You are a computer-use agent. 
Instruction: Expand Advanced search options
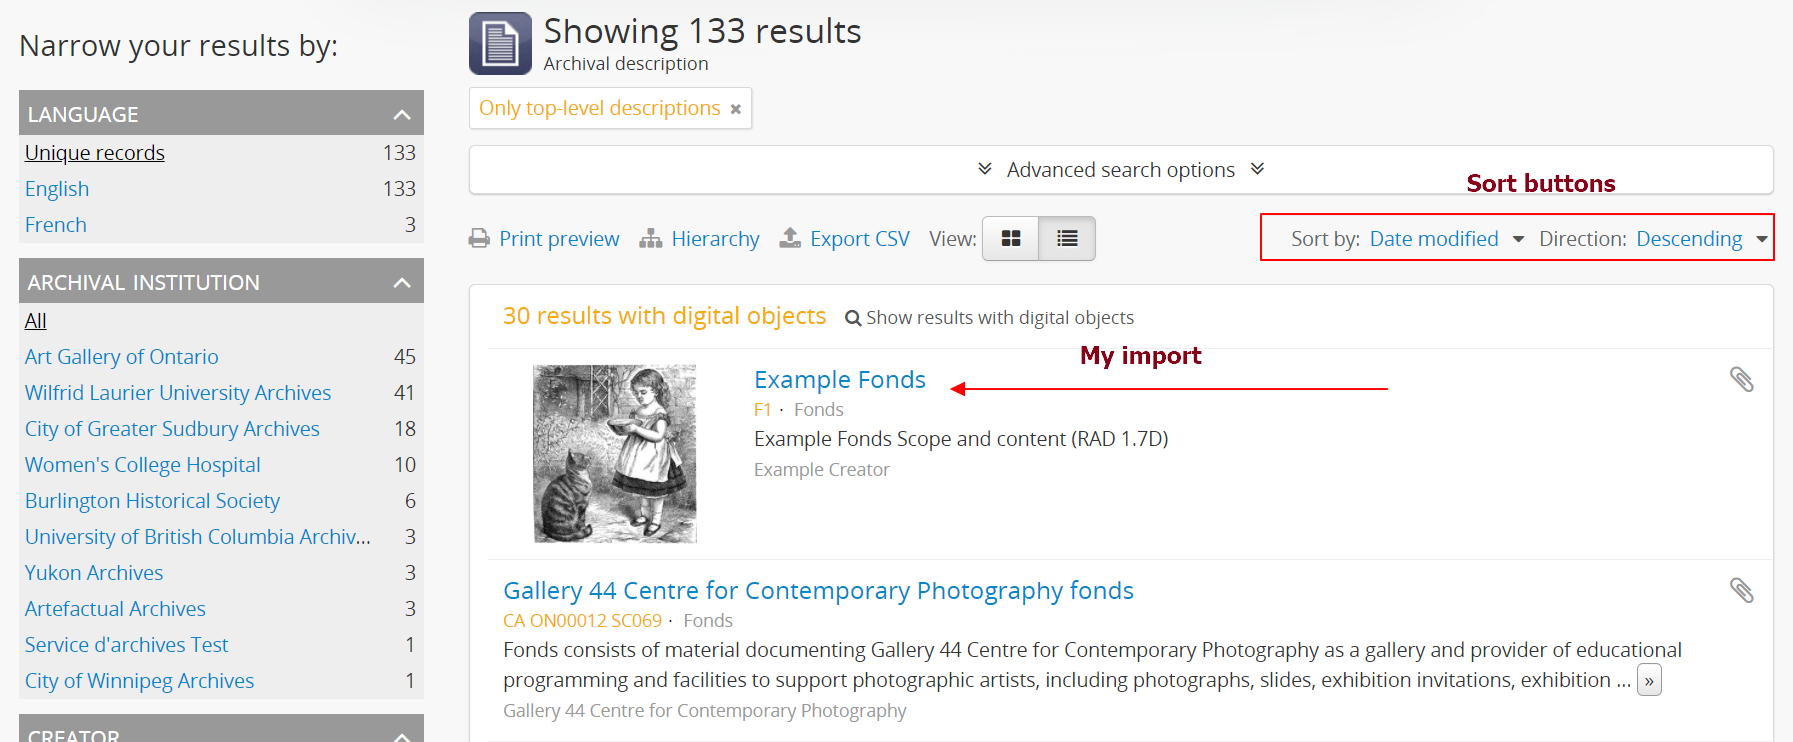1120,170
